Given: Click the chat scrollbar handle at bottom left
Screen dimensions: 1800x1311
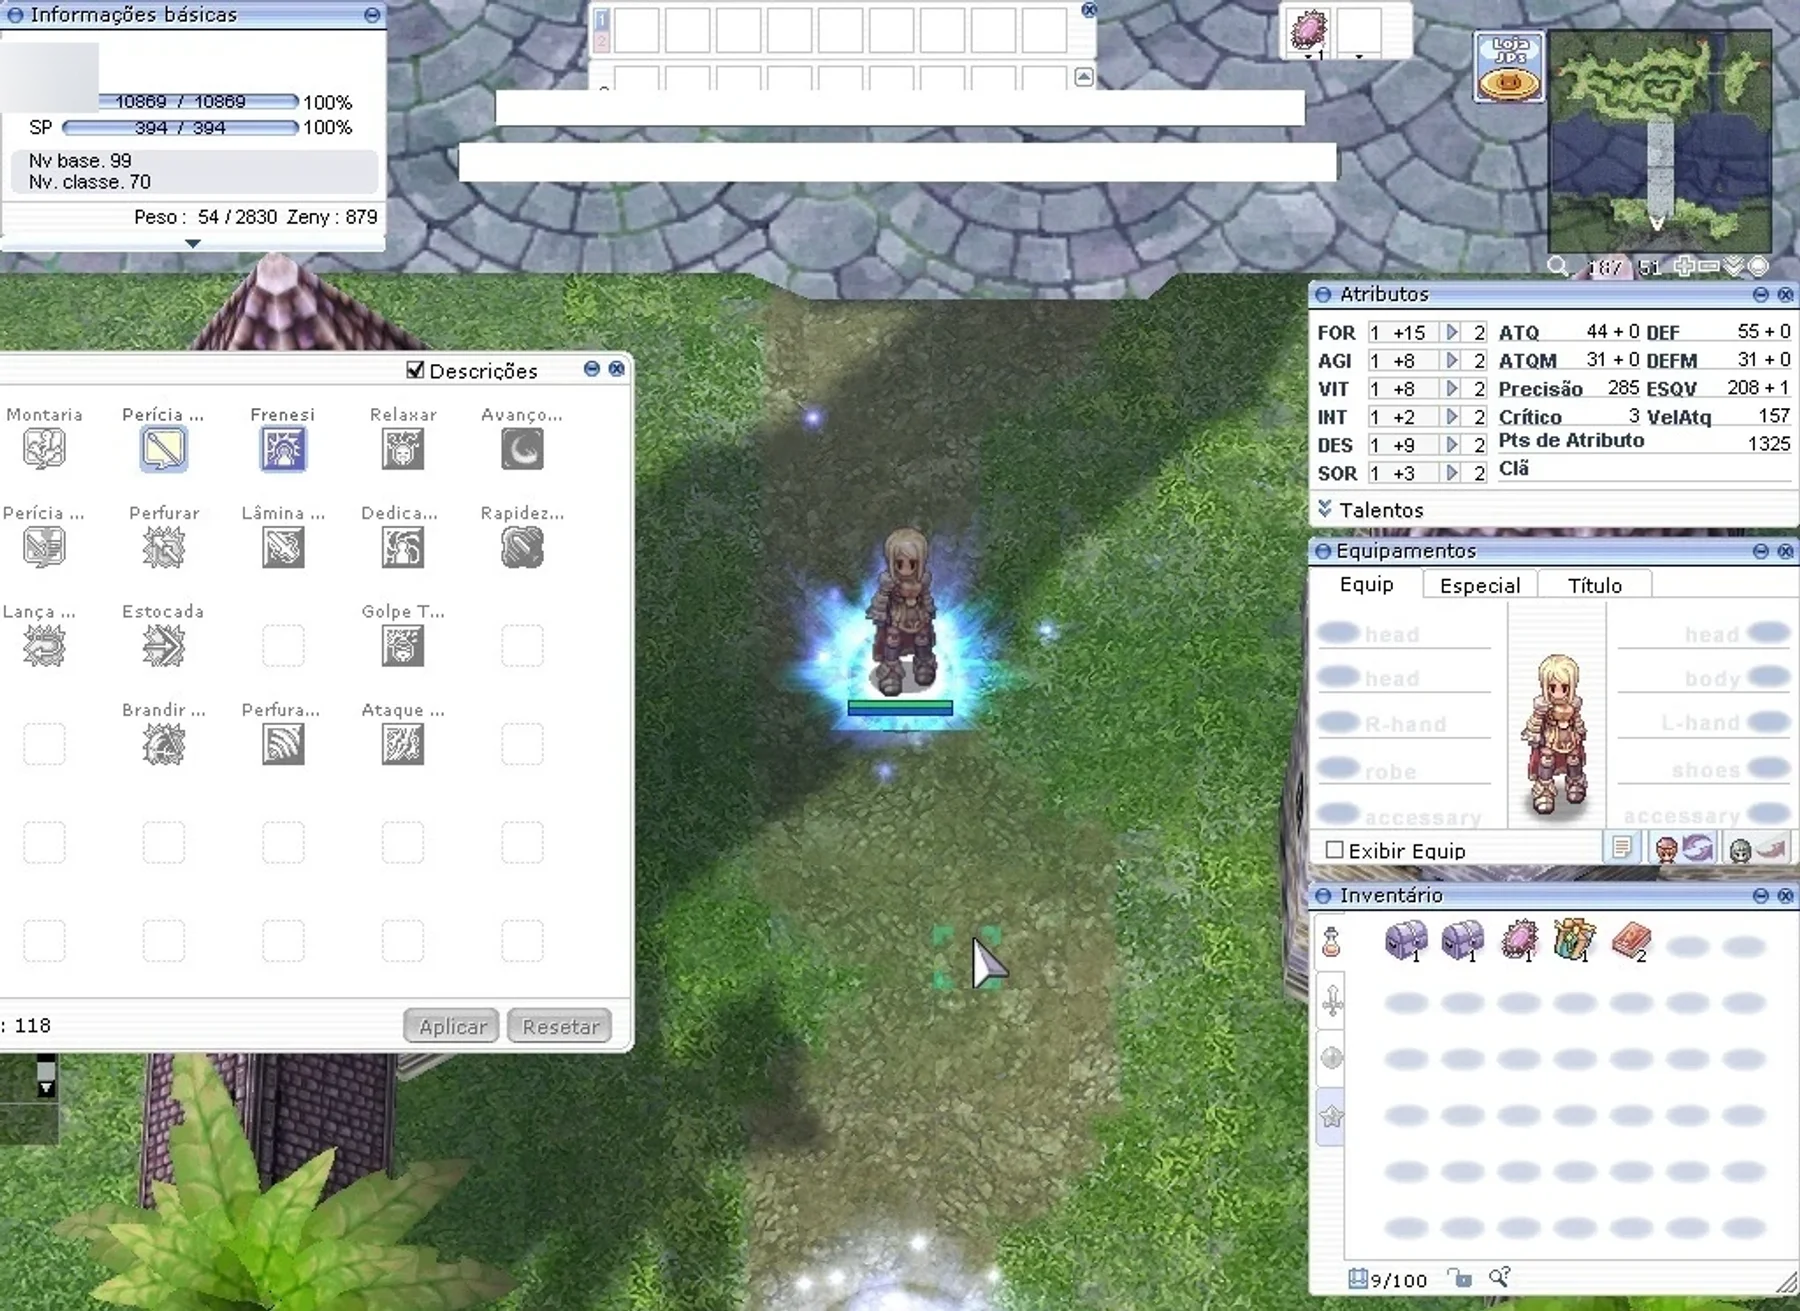Looking at the screenshot, I should click(x=46, y=1072).
